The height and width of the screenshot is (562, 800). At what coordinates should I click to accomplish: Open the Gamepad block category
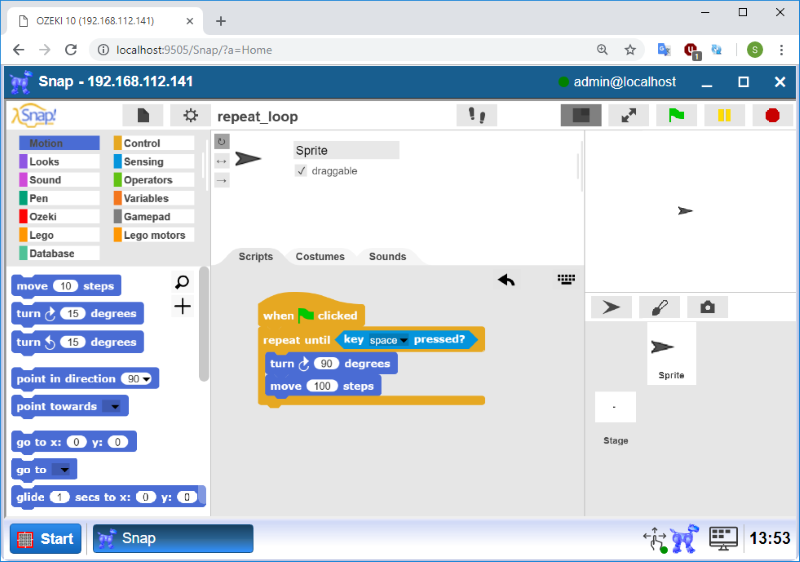[154, 217]
